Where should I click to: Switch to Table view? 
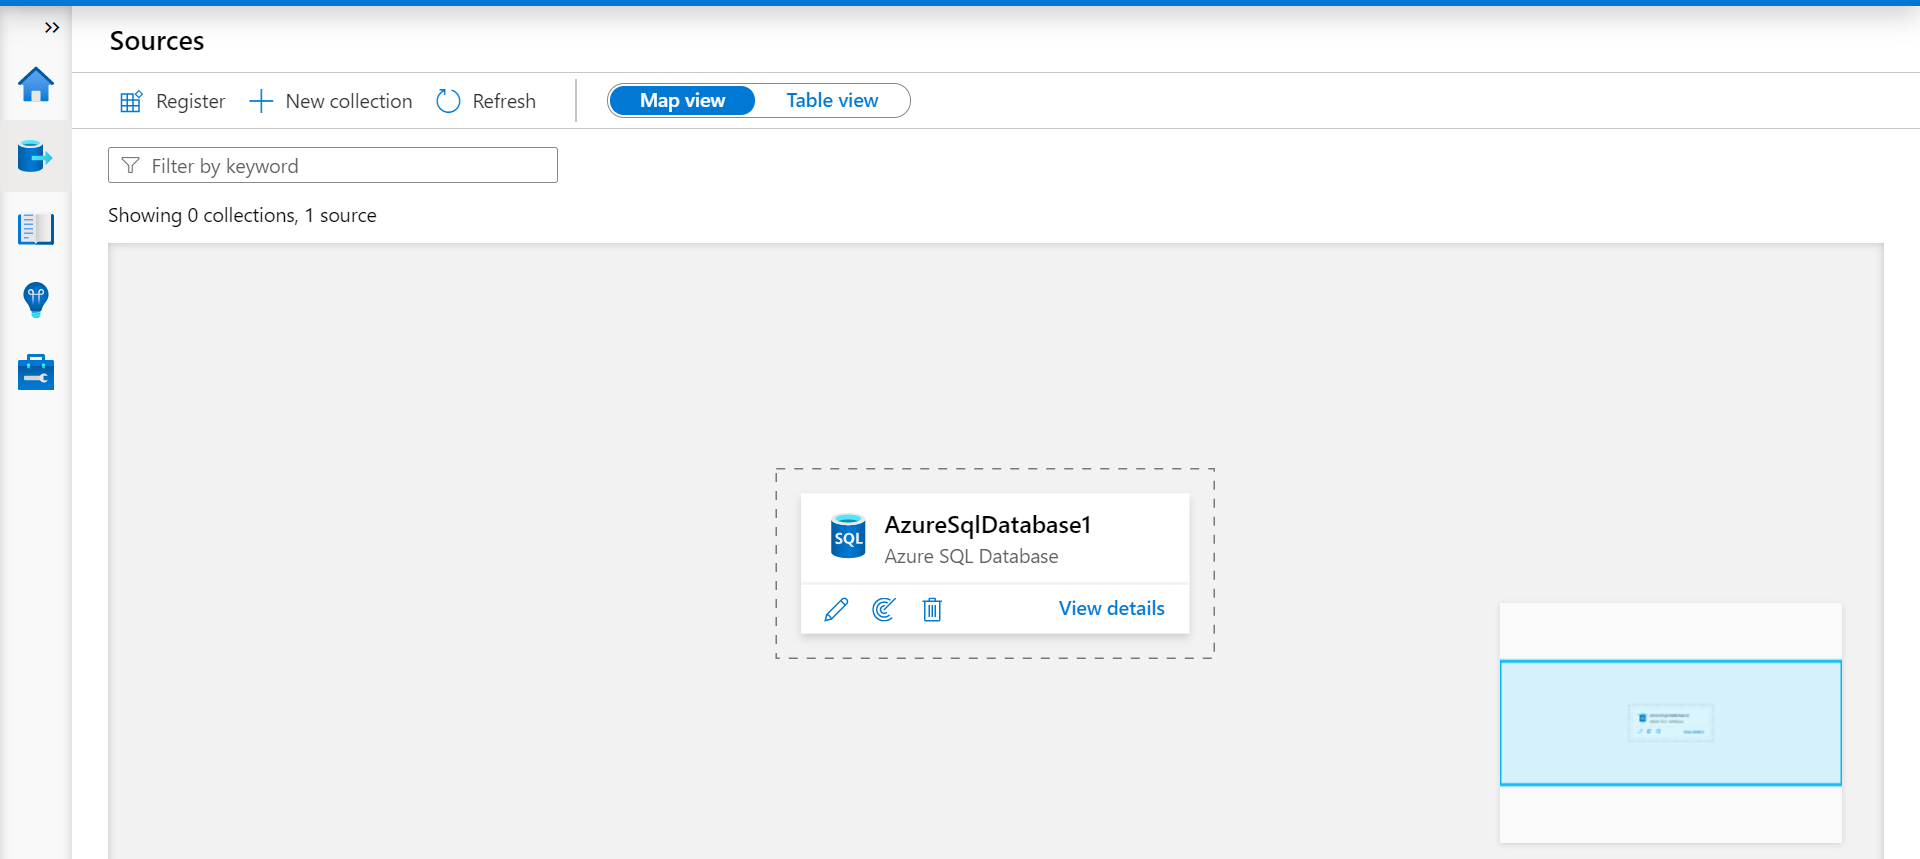(x=832, y=101)
